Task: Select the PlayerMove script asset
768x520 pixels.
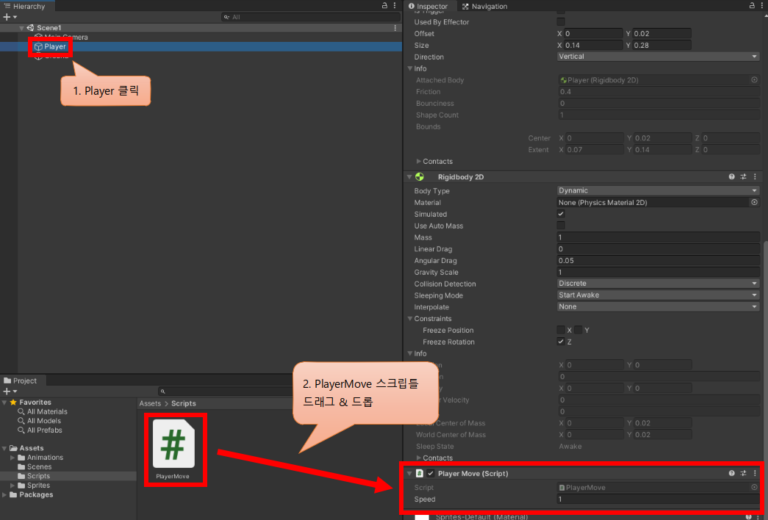Action: pos(174,449)
